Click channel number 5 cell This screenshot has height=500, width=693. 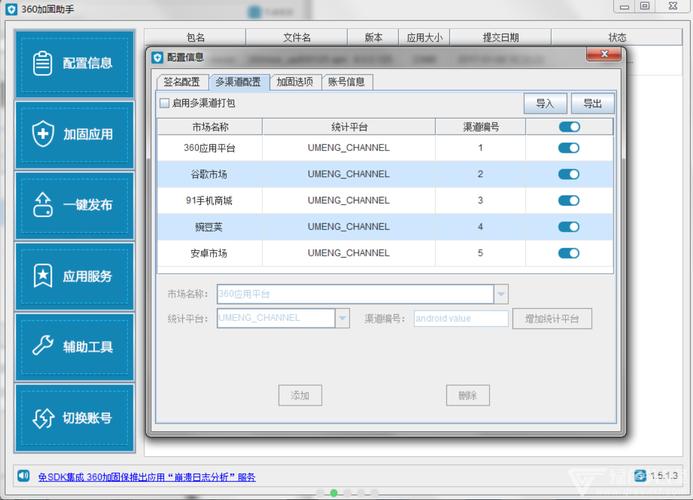480,253
